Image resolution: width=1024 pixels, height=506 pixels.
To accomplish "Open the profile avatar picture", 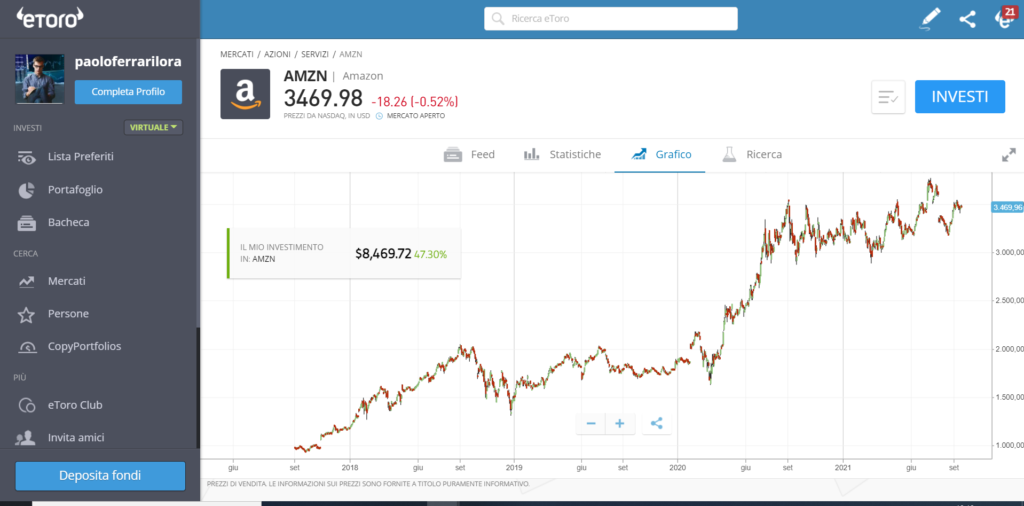I will pyautogui.click(x=40, y=79).
